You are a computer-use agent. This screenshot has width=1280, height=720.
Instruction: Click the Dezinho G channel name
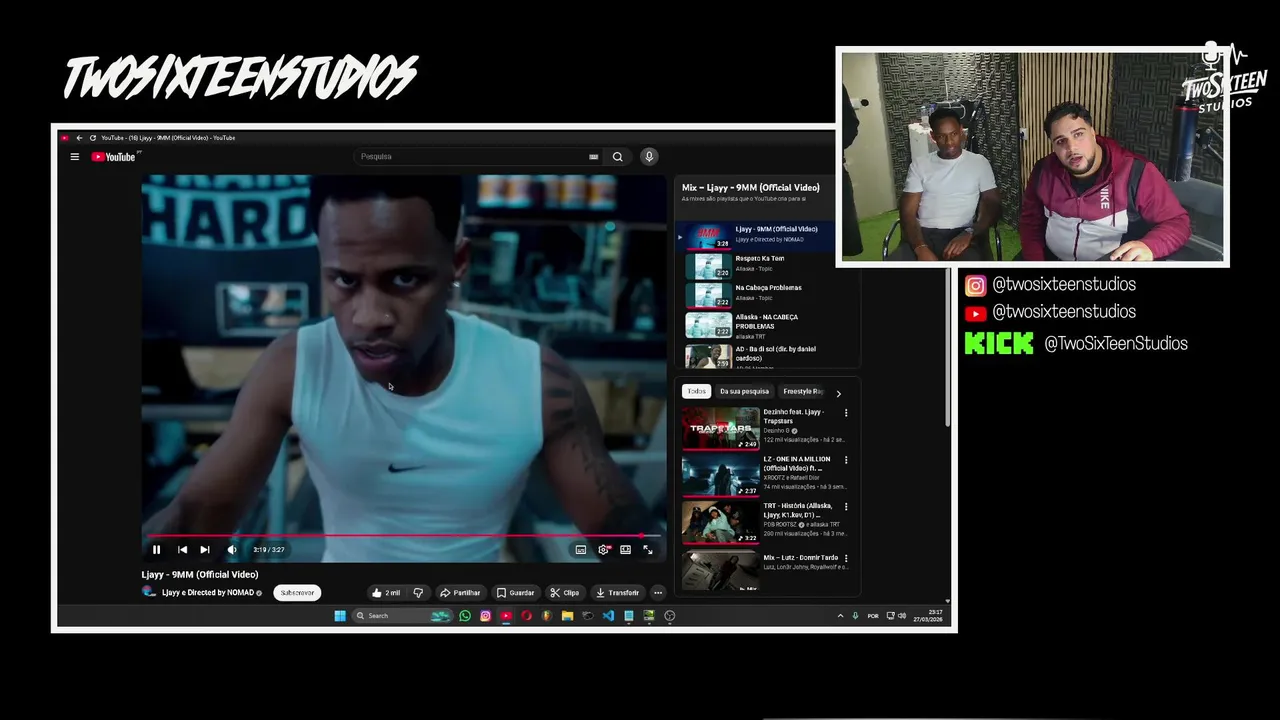point(776,431)
